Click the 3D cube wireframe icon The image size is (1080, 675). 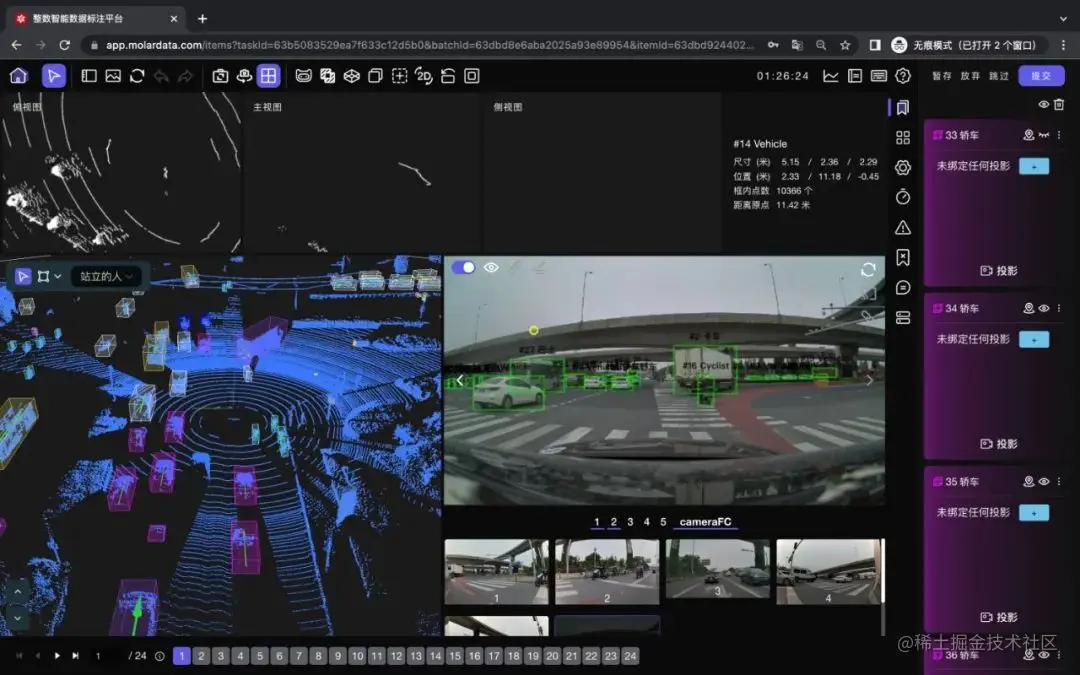coord(352,76)
